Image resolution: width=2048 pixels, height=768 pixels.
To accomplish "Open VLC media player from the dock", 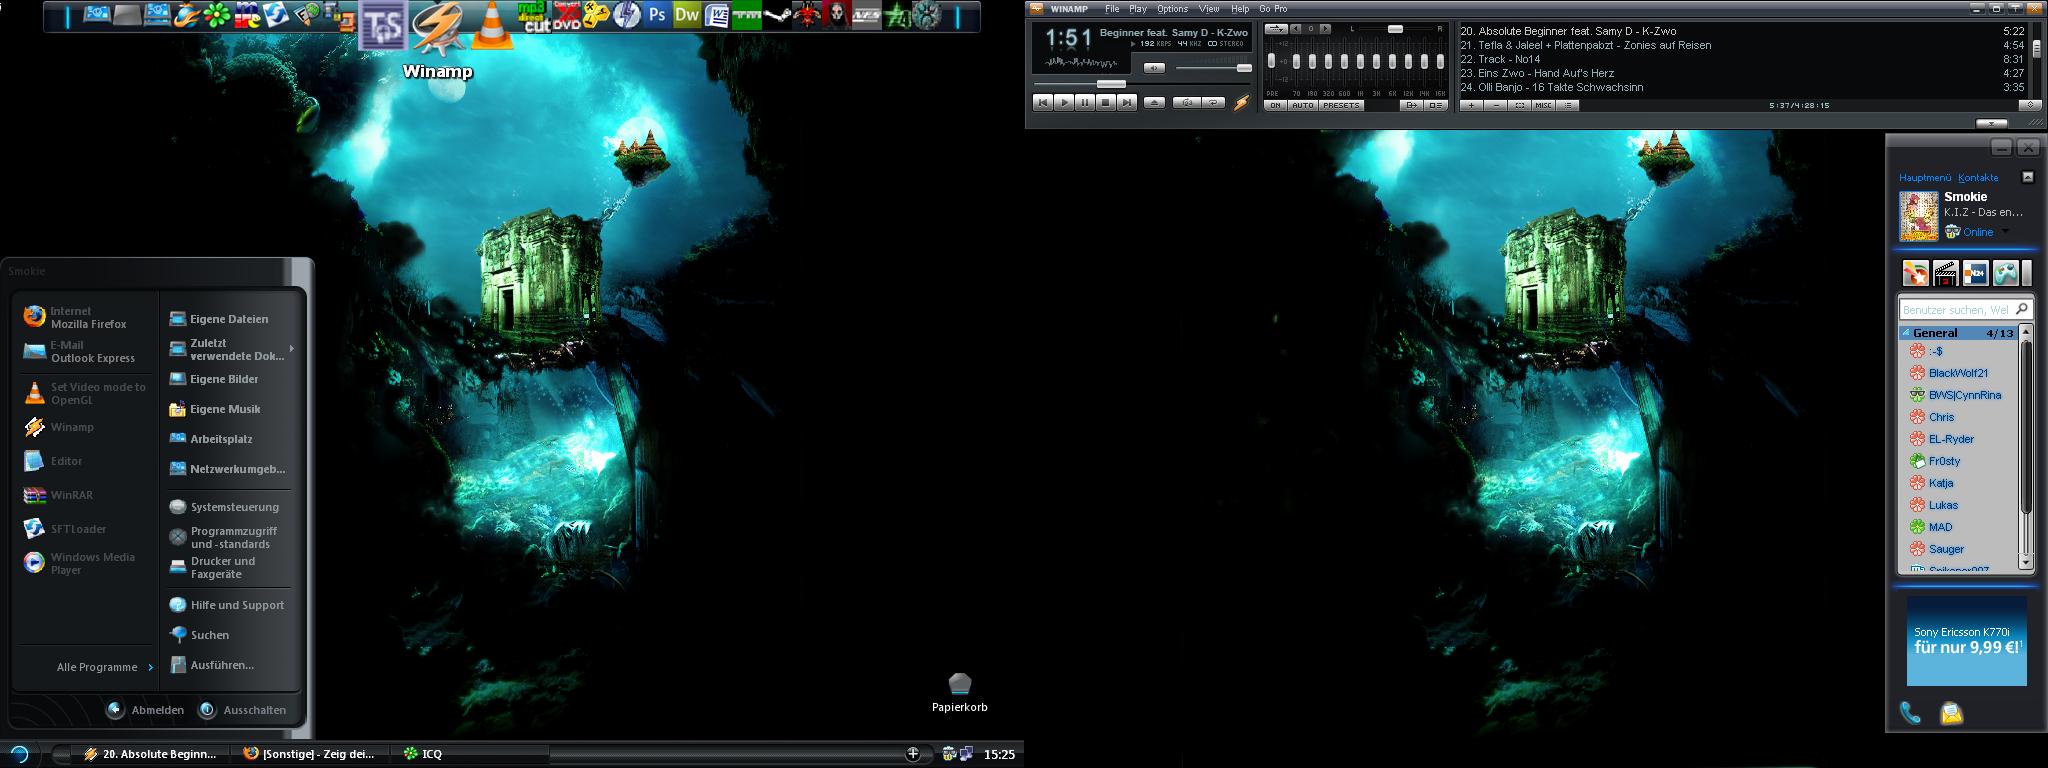I will point(492,24).
